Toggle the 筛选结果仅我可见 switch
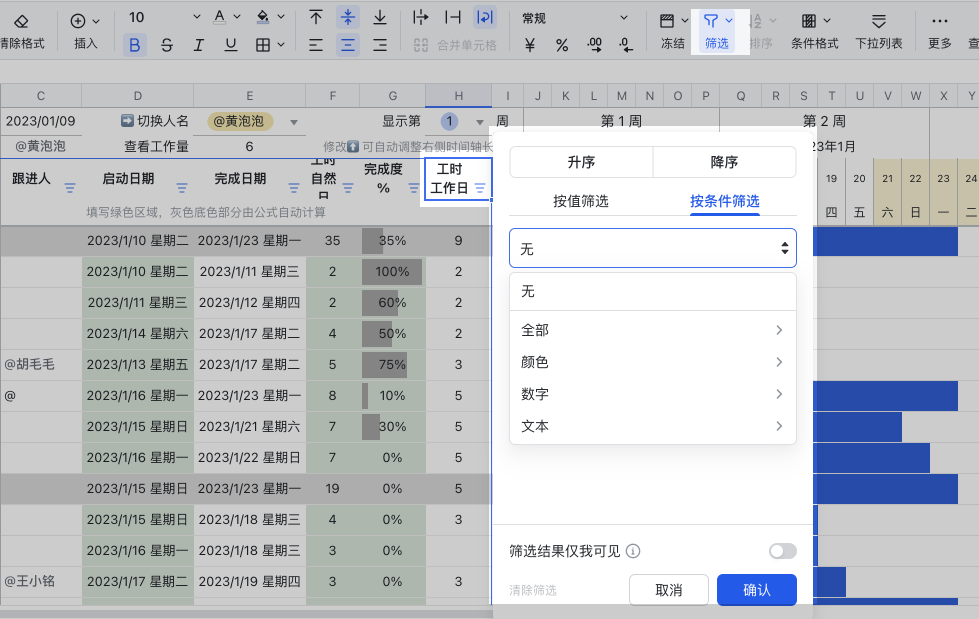The height and width of the screenshot is (619, 979). click(783, 551)
